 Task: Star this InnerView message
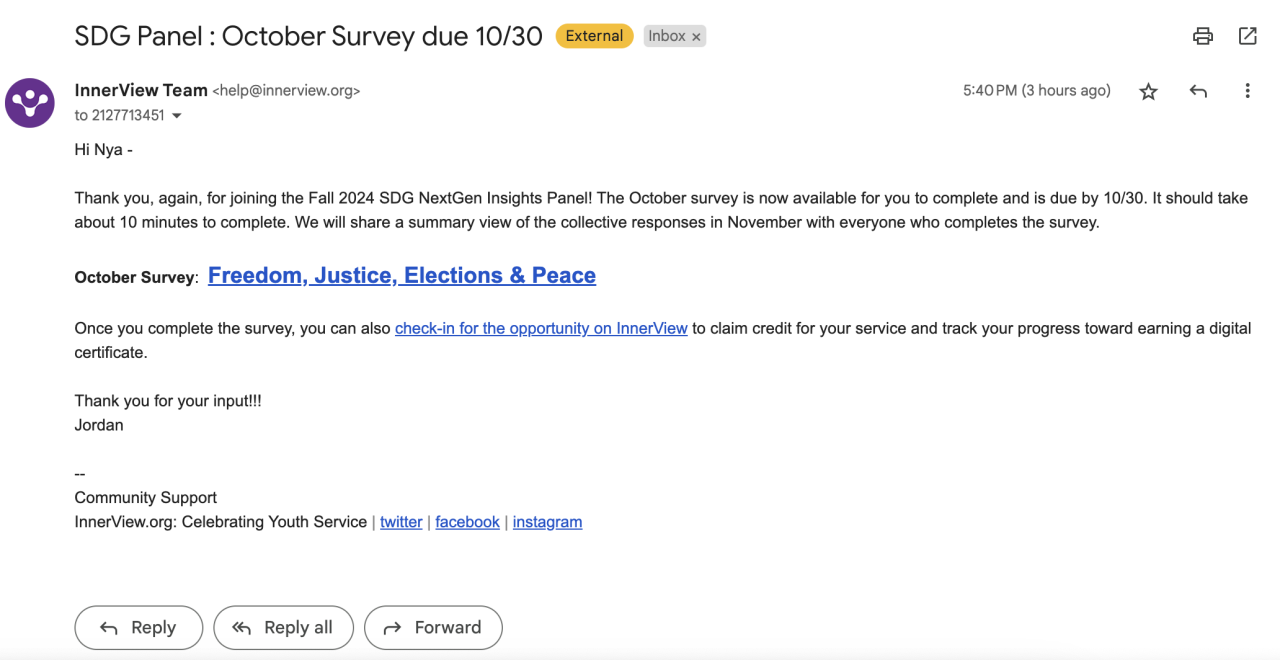coord(1149,92)
